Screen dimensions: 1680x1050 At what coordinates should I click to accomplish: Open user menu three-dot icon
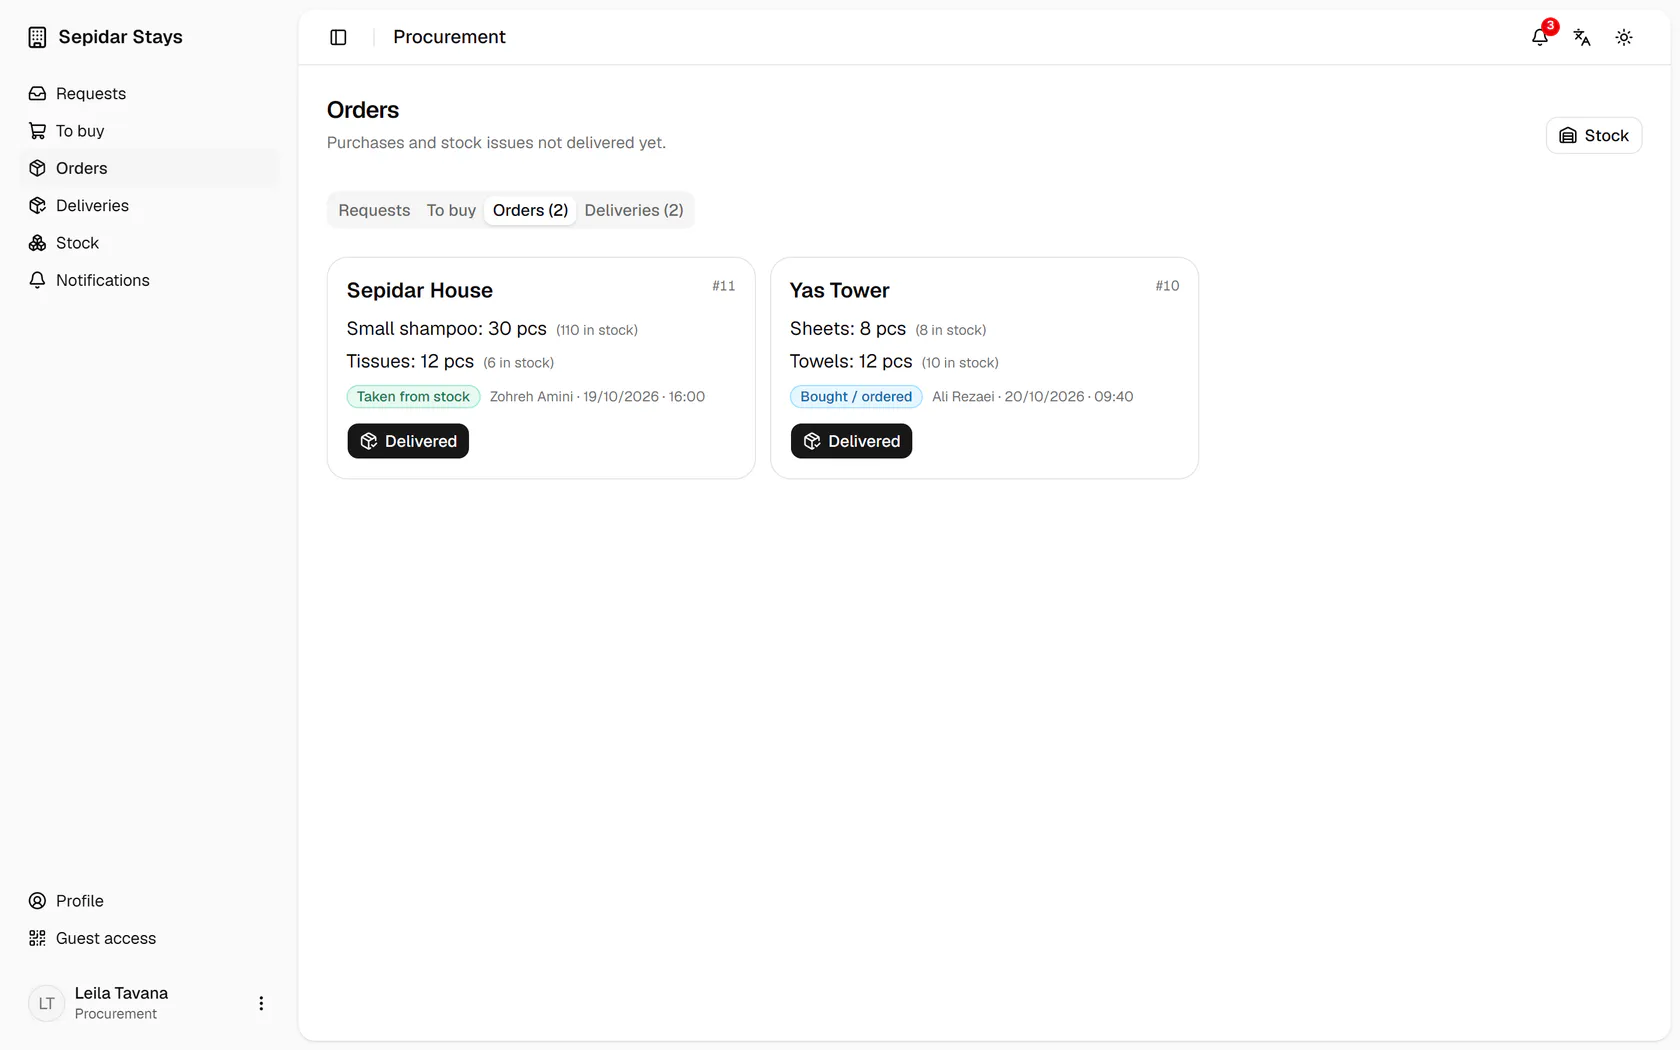click(x=261, y=1003)
